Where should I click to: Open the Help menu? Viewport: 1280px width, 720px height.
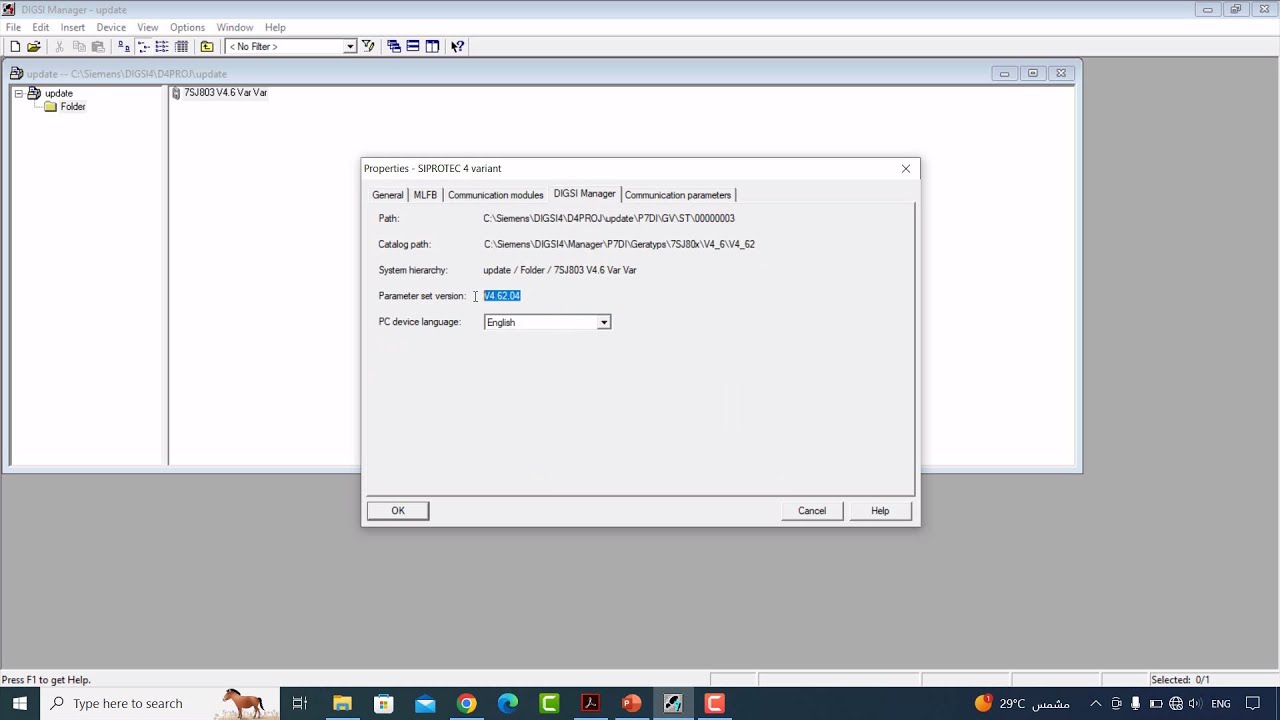point(275,27)
